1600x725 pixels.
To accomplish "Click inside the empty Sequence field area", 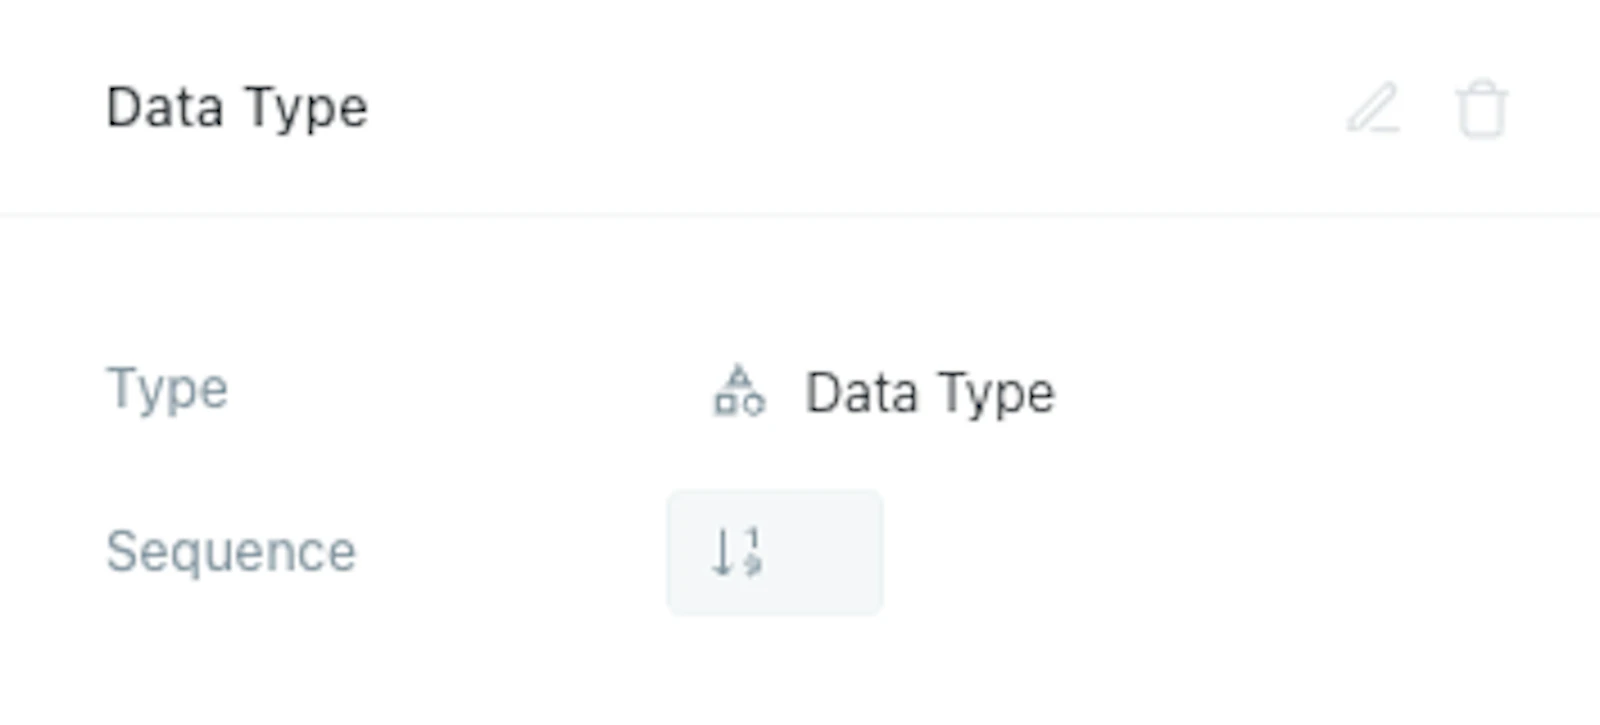I will [775, 552].
